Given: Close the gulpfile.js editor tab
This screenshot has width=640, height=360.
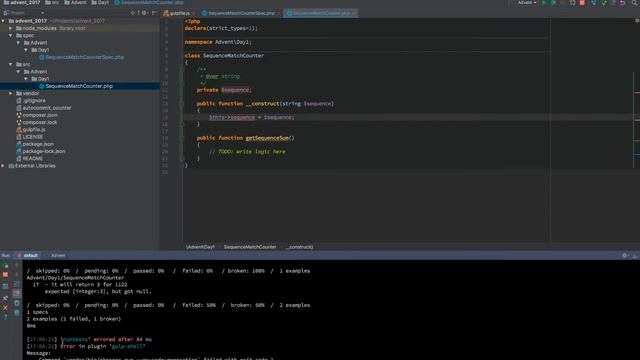Looking at the screenshot, I should [x=193, y=13].
